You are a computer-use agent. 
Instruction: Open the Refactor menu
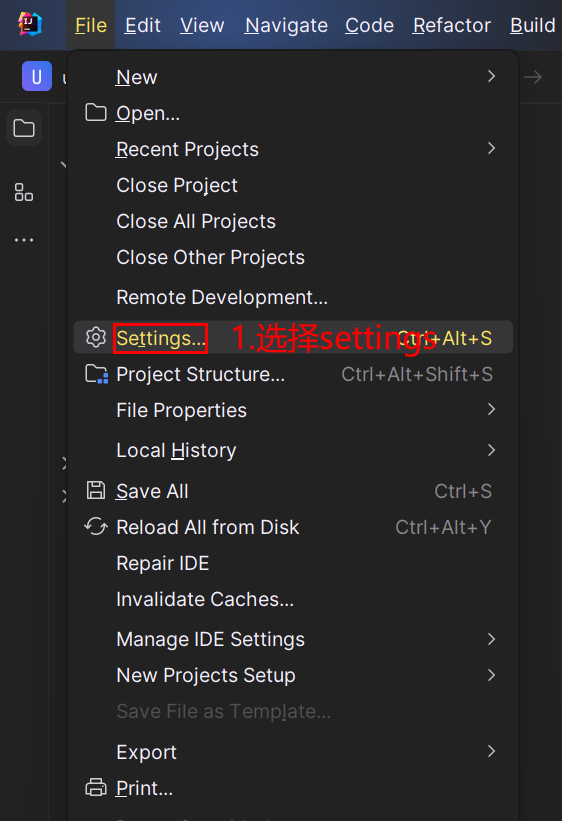coord(451,25)
